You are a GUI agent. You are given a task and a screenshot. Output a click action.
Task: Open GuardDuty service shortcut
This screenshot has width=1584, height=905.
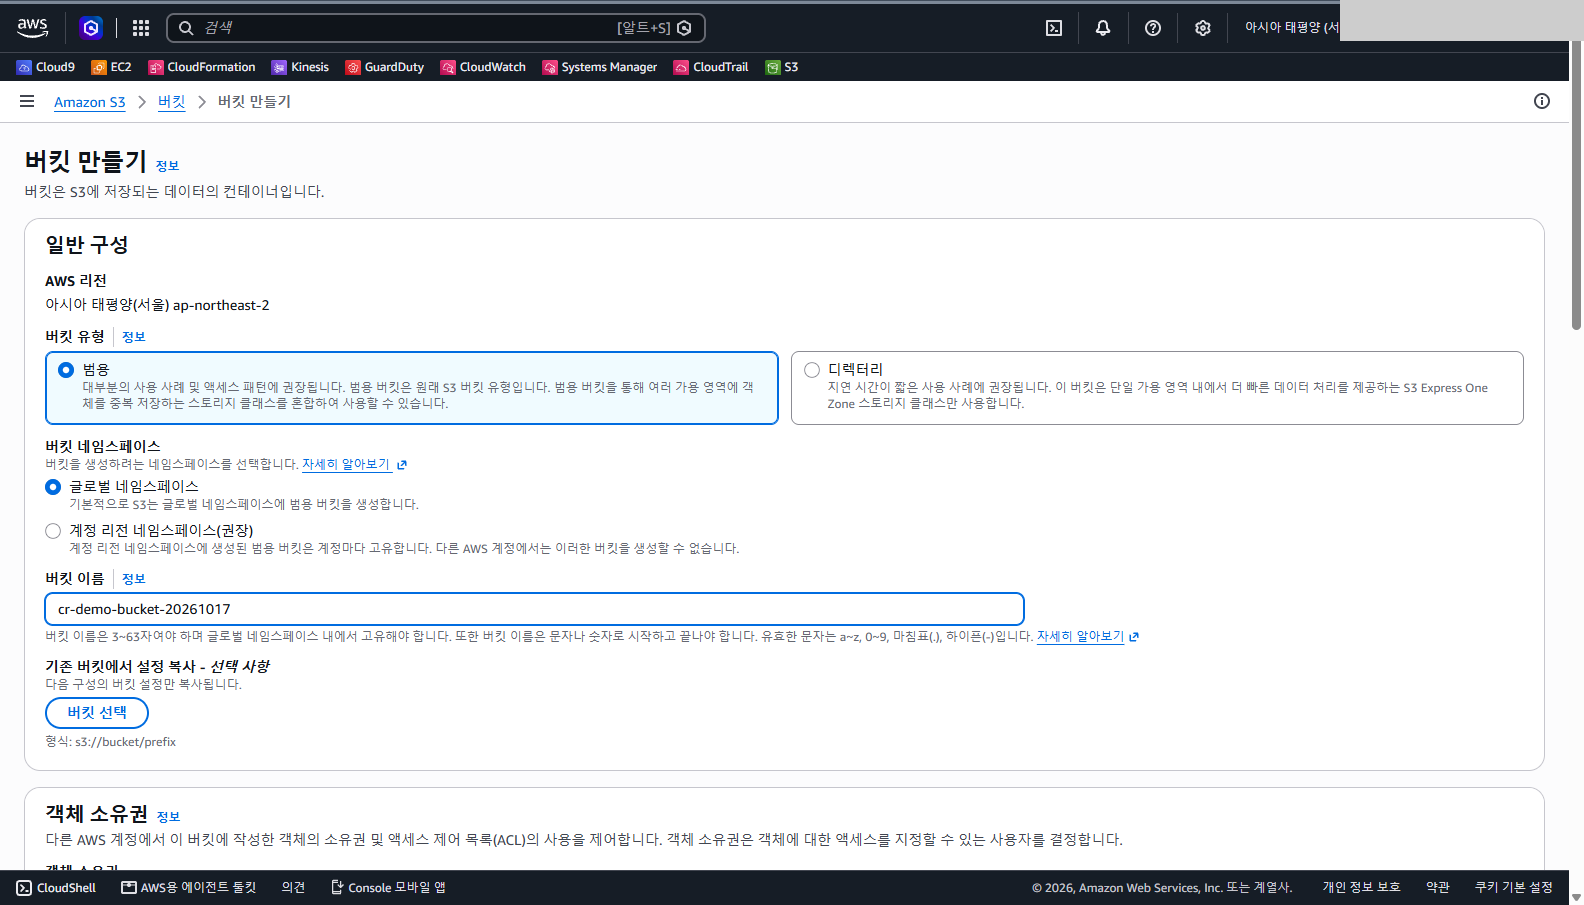pyautogui.click(x=385, y=67)
